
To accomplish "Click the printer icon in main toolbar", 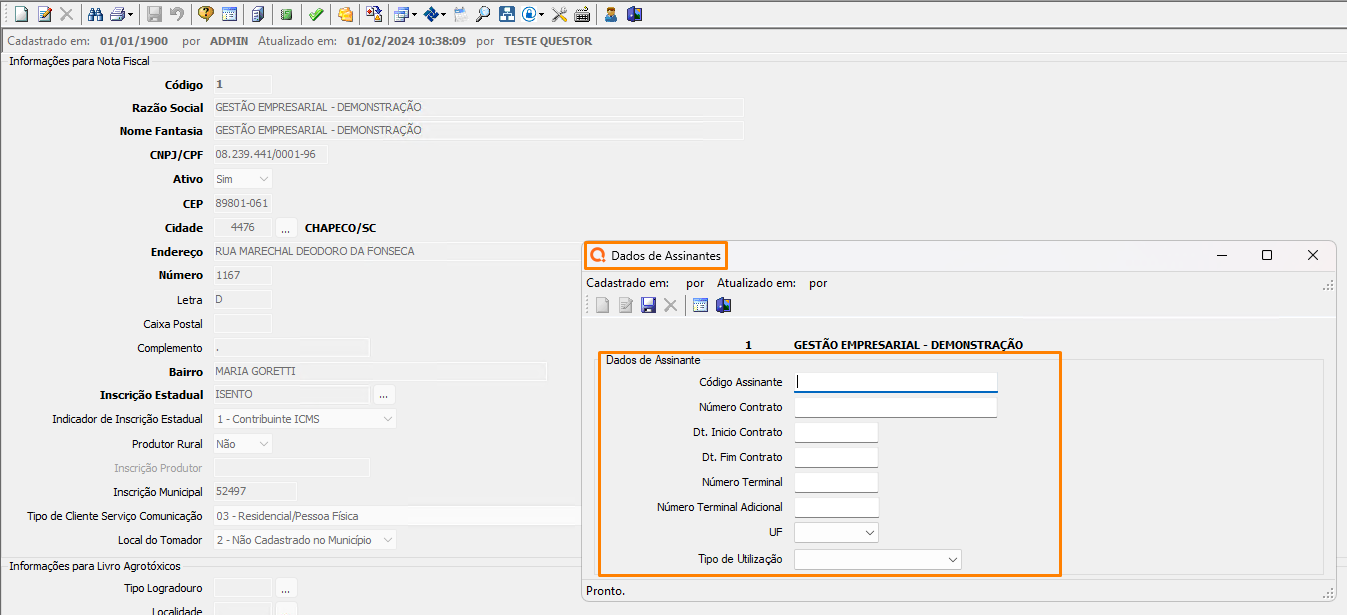I will [x=118, y=14].
